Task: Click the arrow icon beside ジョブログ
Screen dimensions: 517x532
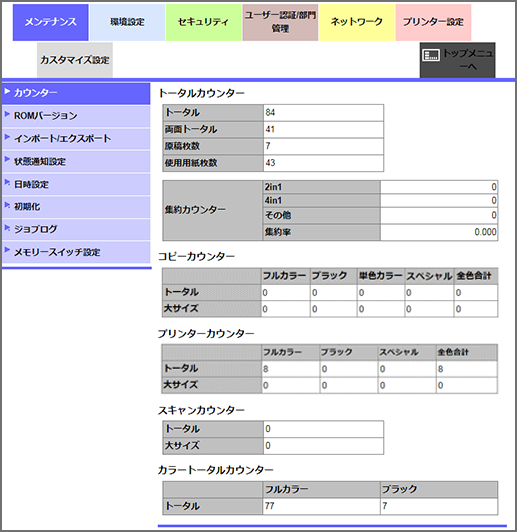Action: click(7, 227)
